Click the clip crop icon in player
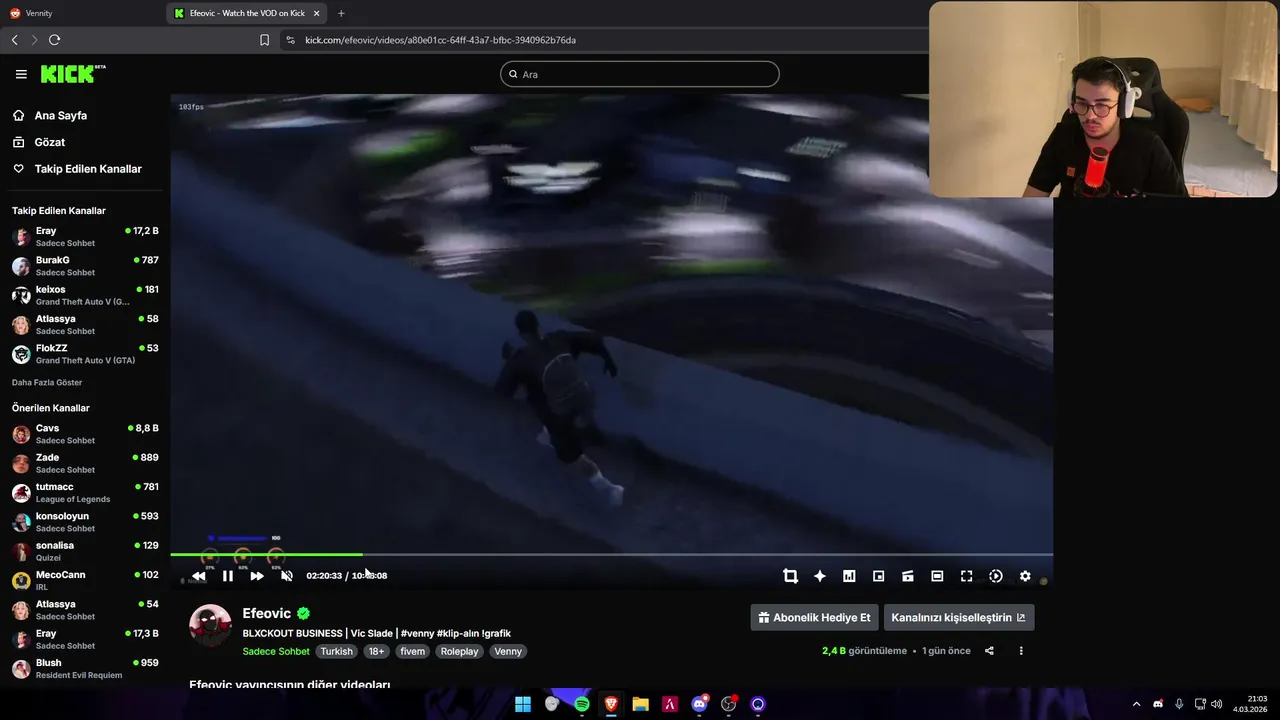The height and width of the screenshot is (720, 1280). tap(790, 576)
